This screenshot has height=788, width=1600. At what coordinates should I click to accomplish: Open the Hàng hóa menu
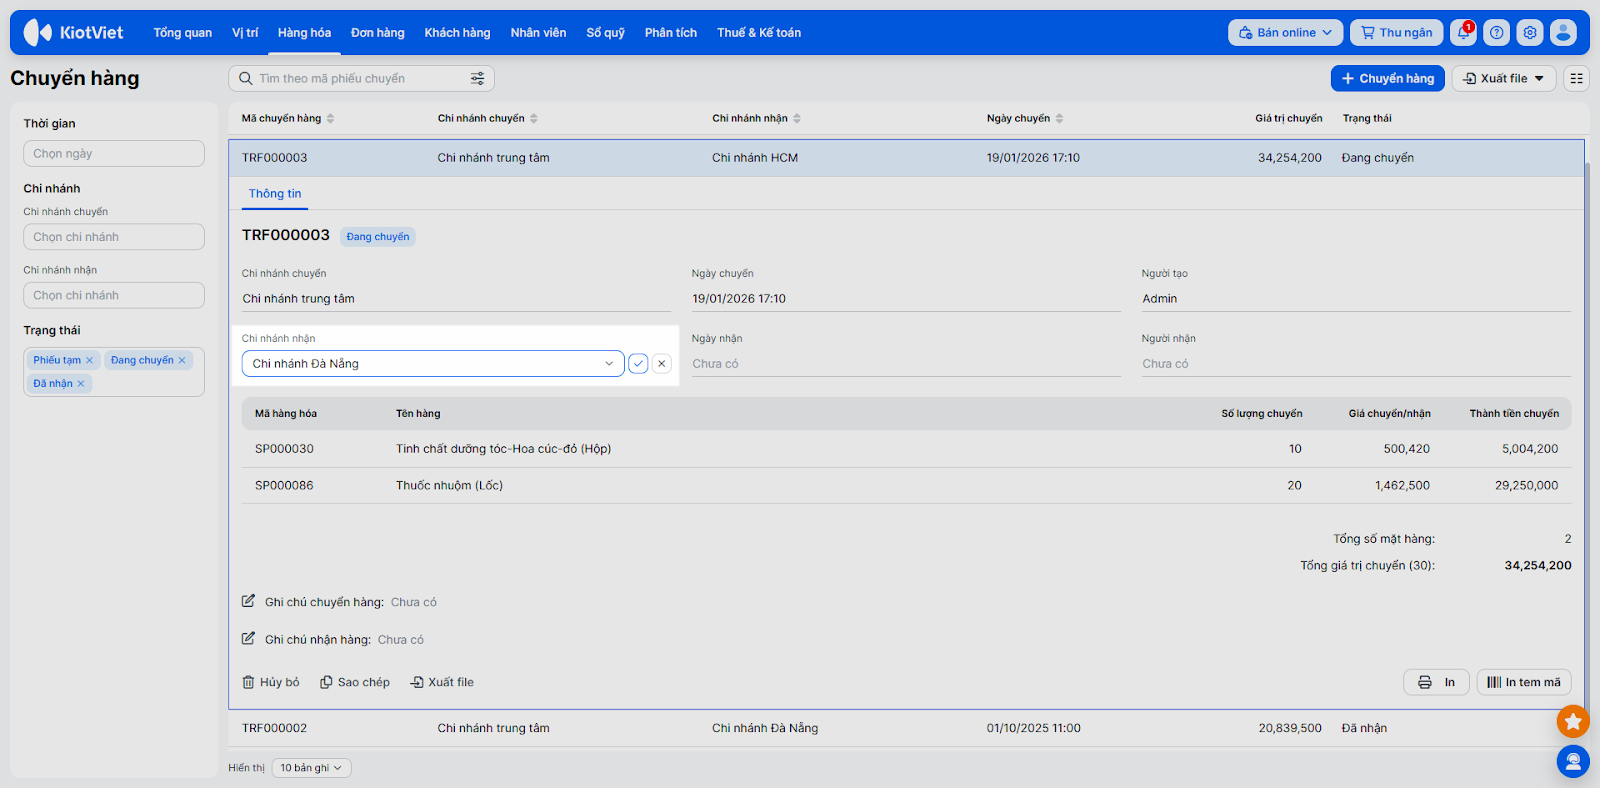tap(304, 33)
